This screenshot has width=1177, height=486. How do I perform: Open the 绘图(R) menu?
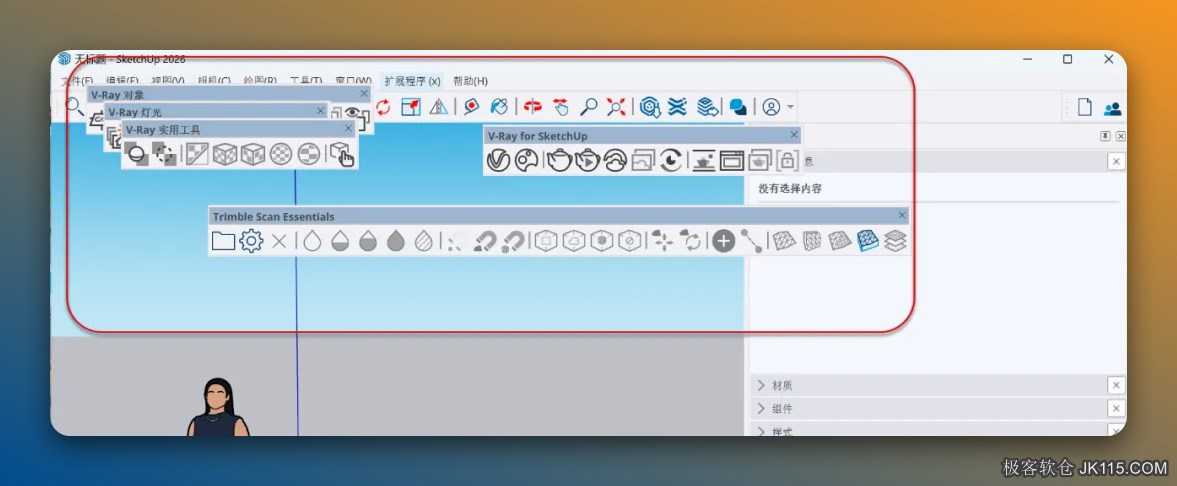260,80
